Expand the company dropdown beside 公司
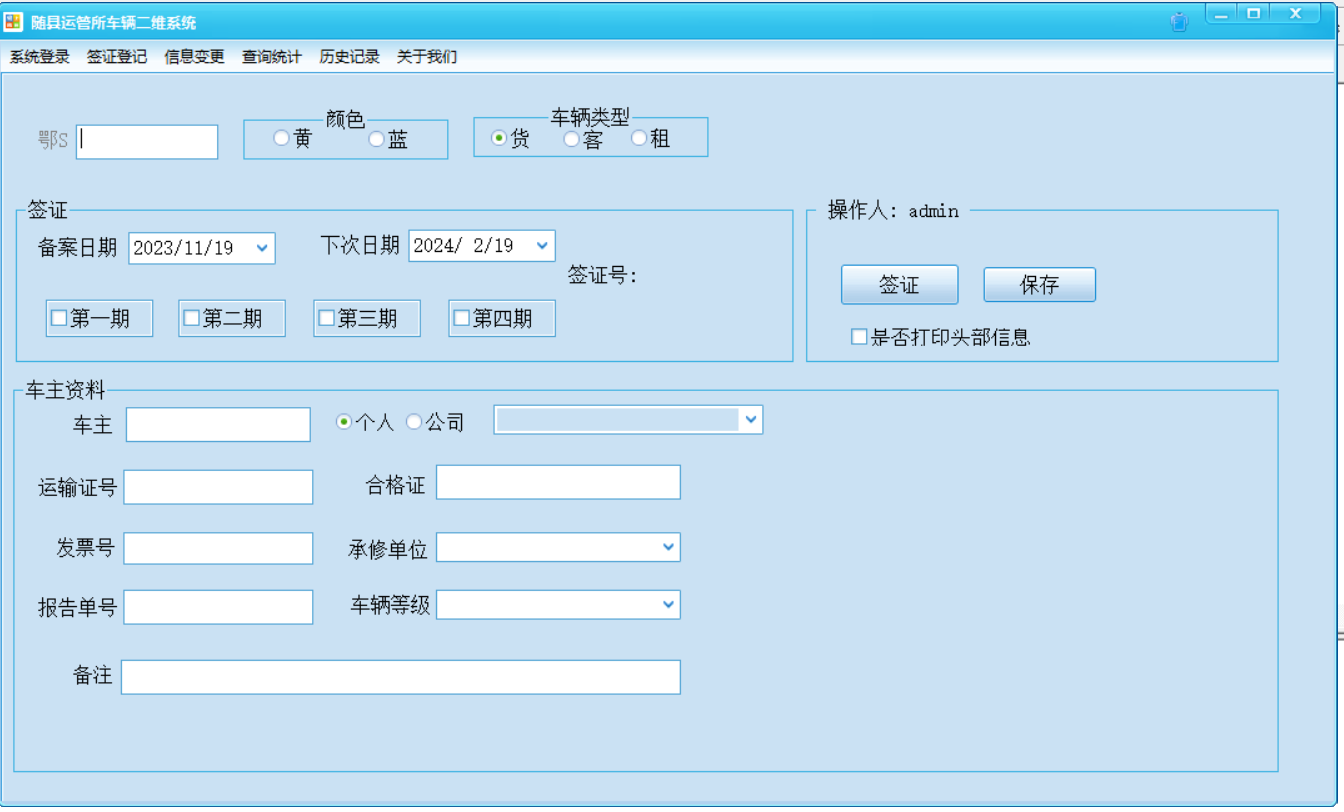Screen dimensions: 1344x812 coord(750,420)
